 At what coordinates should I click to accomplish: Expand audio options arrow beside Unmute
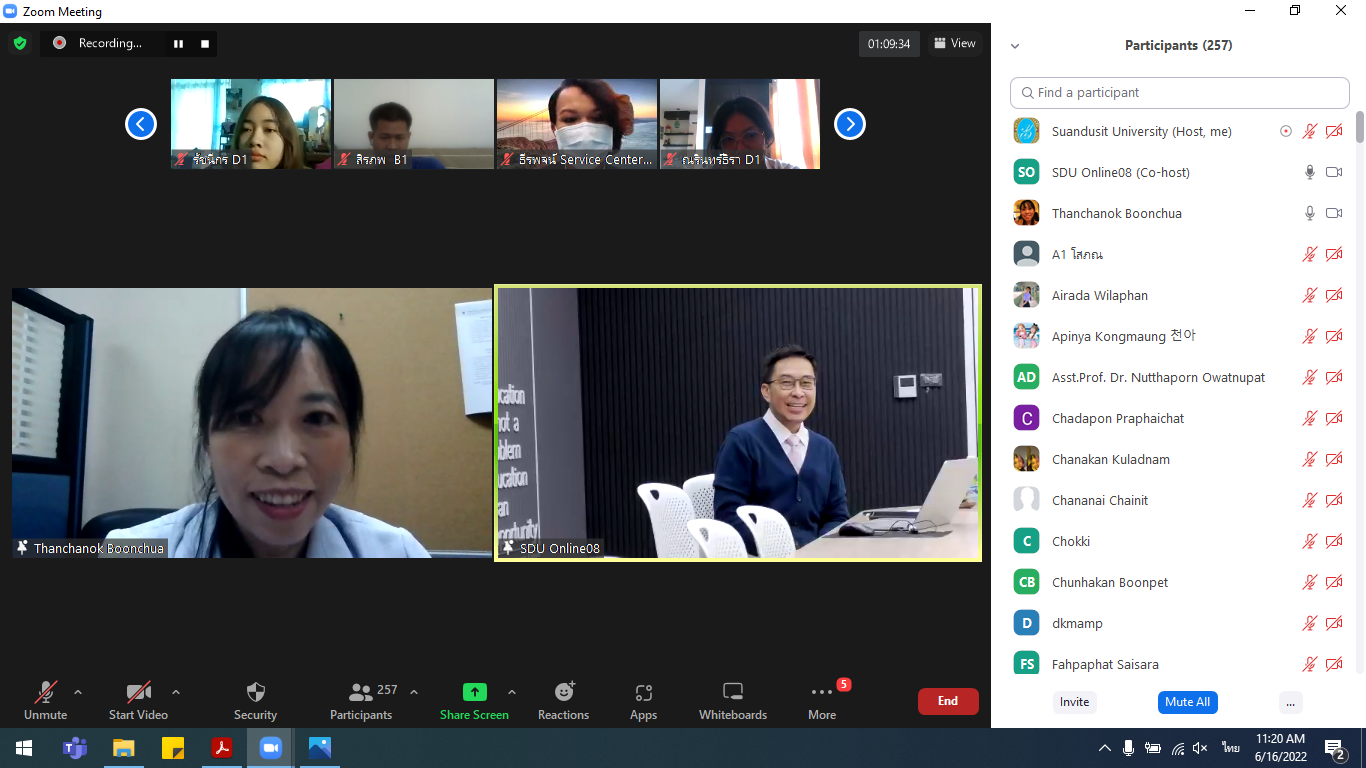coord(78,692)
